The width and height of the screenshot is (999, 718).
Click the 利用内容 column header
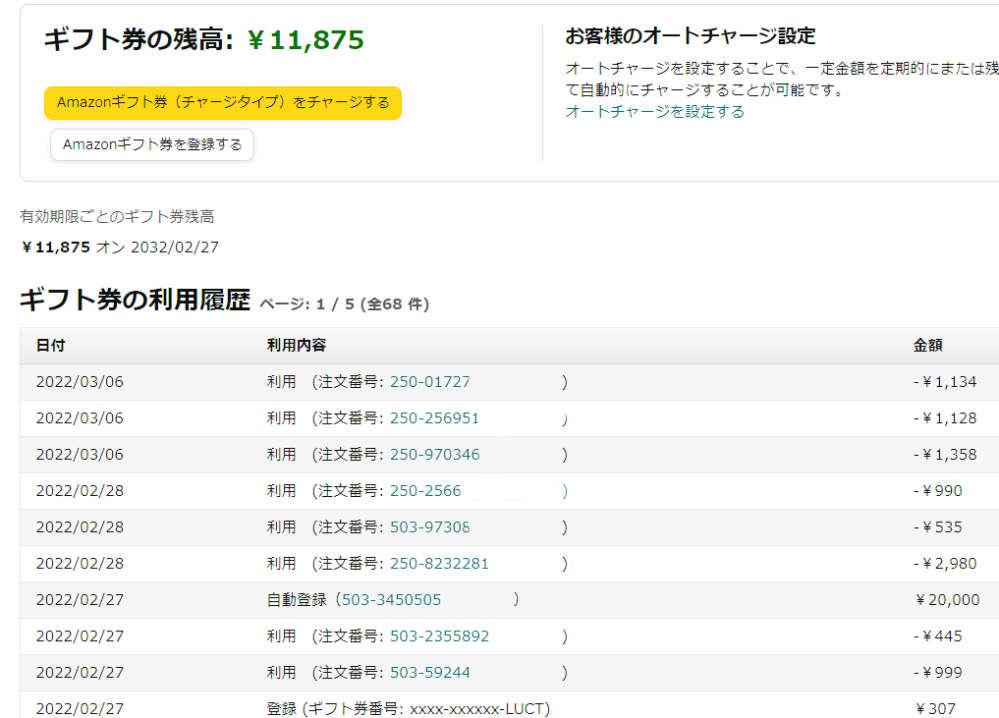295,345
